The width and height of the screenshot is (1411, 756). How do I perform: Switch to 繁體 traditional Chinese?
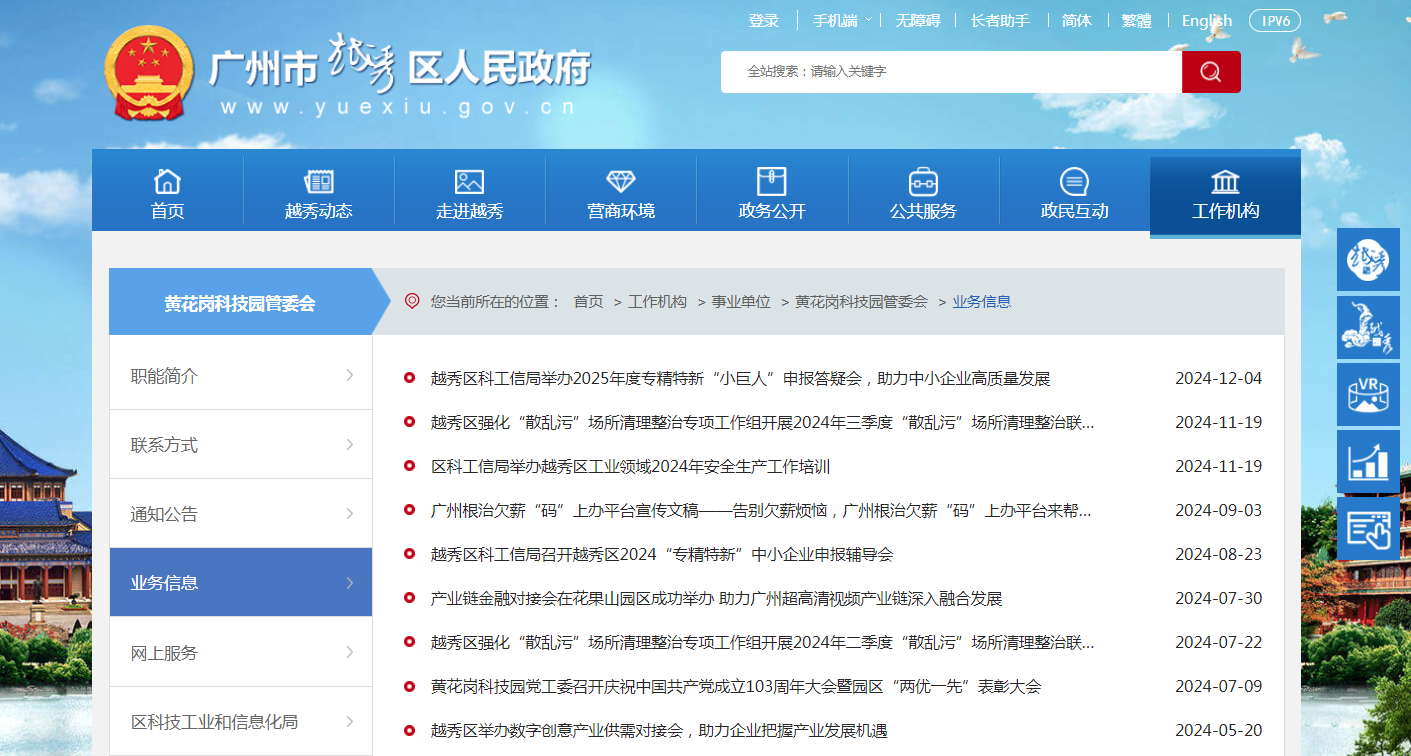(1136, 20)
